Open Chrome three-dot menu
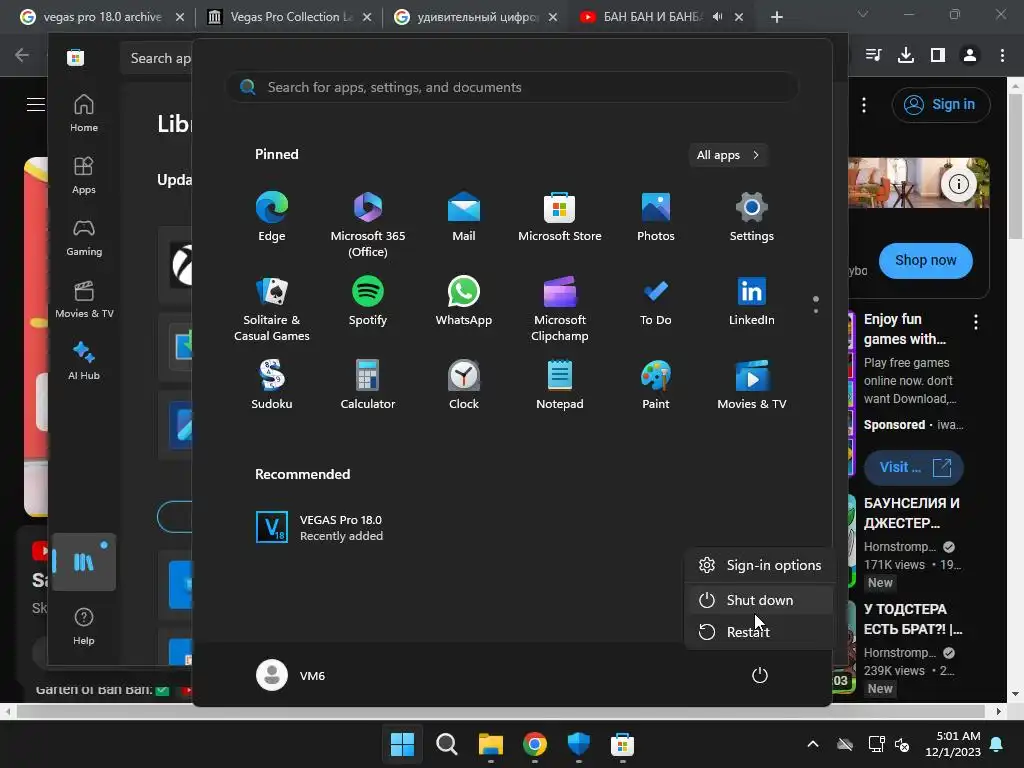 tap(1002, 55)
